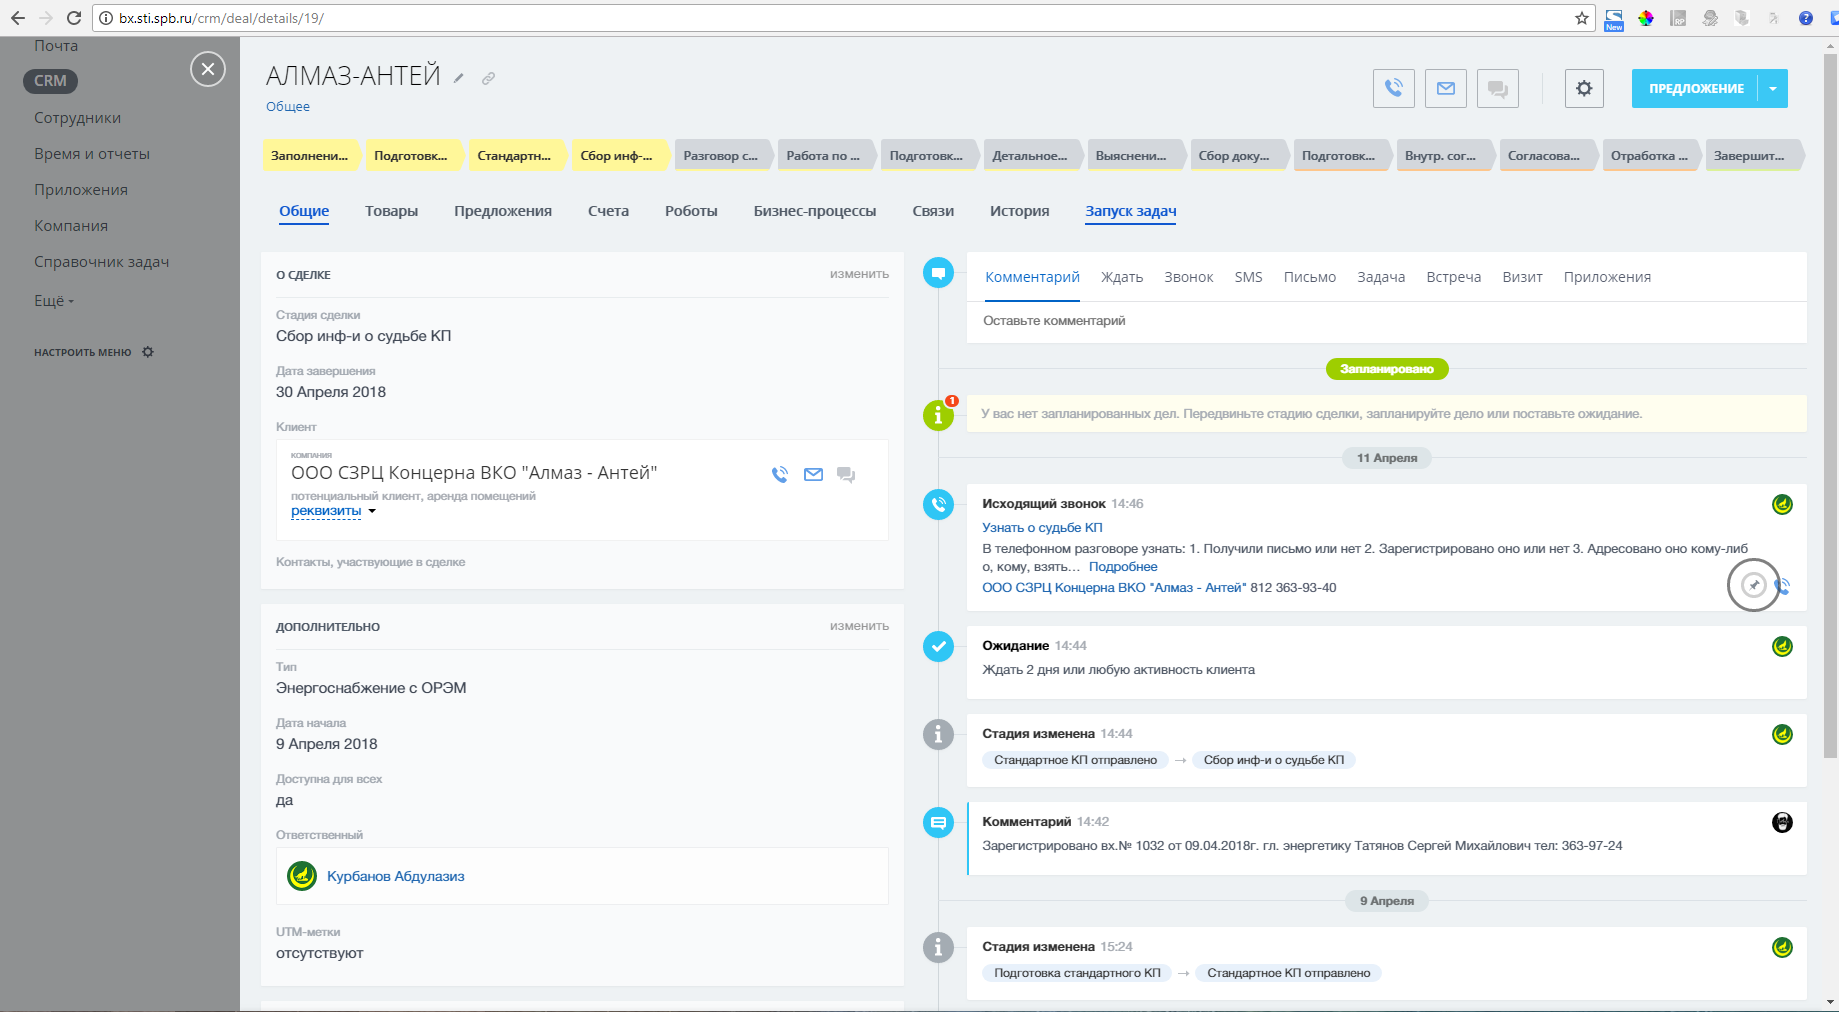The width and height of the screenshot is (1839, 1012).
Task: Open the НАСТРОИТЬ МЕНЮ gear icon
Action: pyautogui.click(x=148, y=352)
